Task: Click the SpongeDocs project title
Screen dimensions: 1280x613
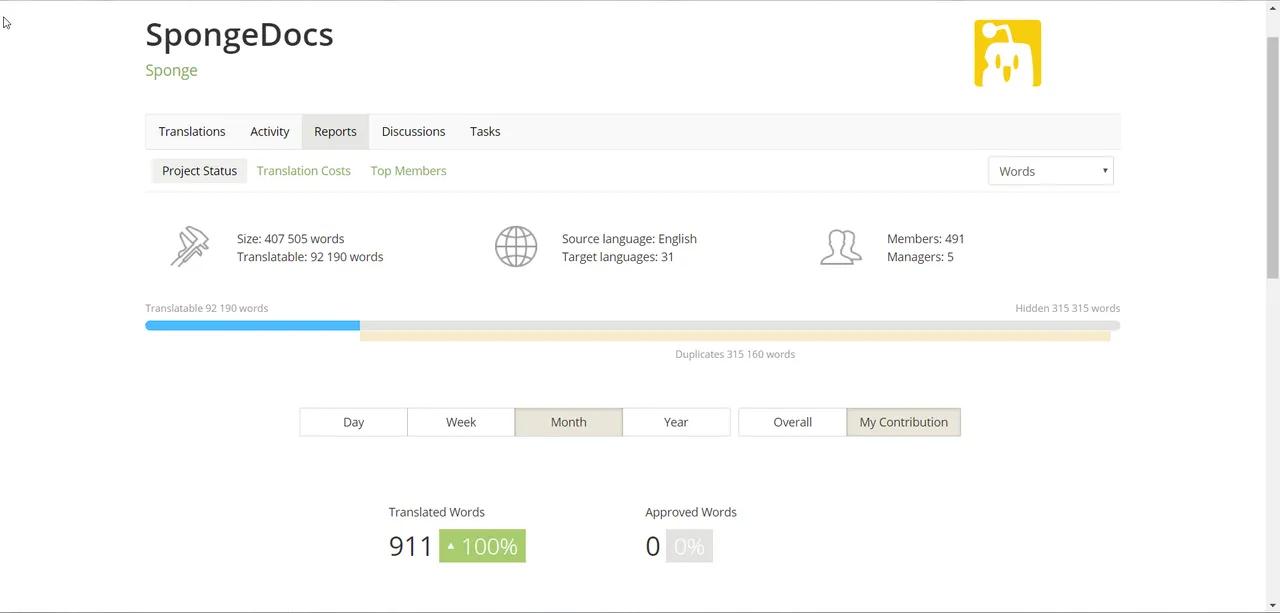Action: pos(239,34)
